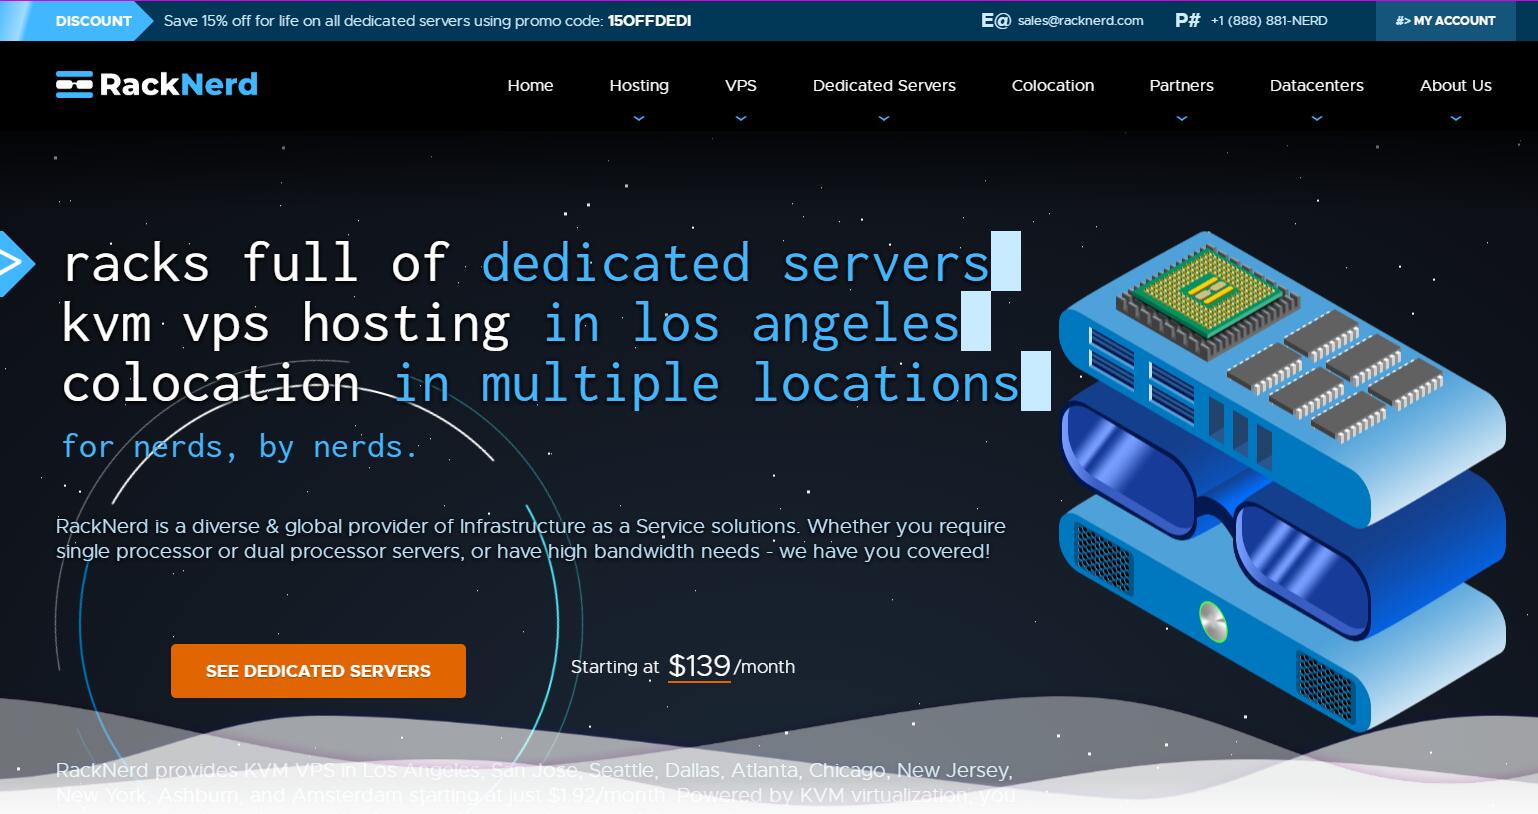The image size is (1538, 814).
Task: Expand the Hosting dropdown chevron
Action: tap(639, 118)
